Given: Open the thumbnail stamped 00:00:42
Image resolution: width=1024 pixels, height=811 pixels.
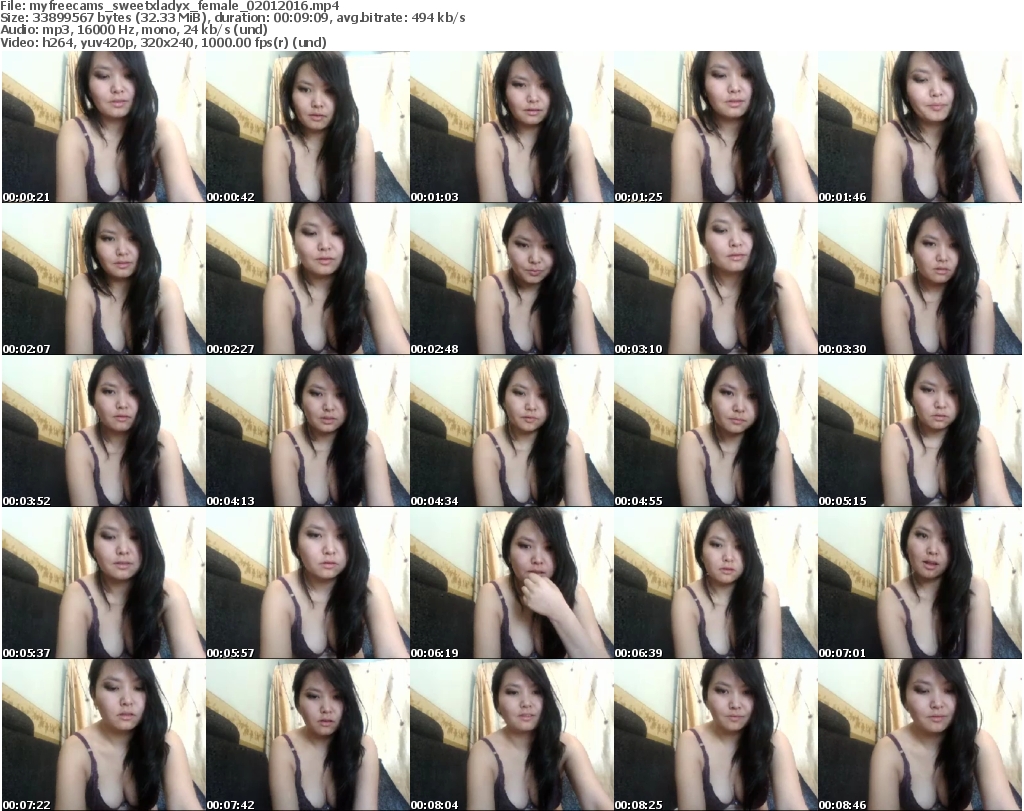Looking at the screenshot, I should (308, 127).
